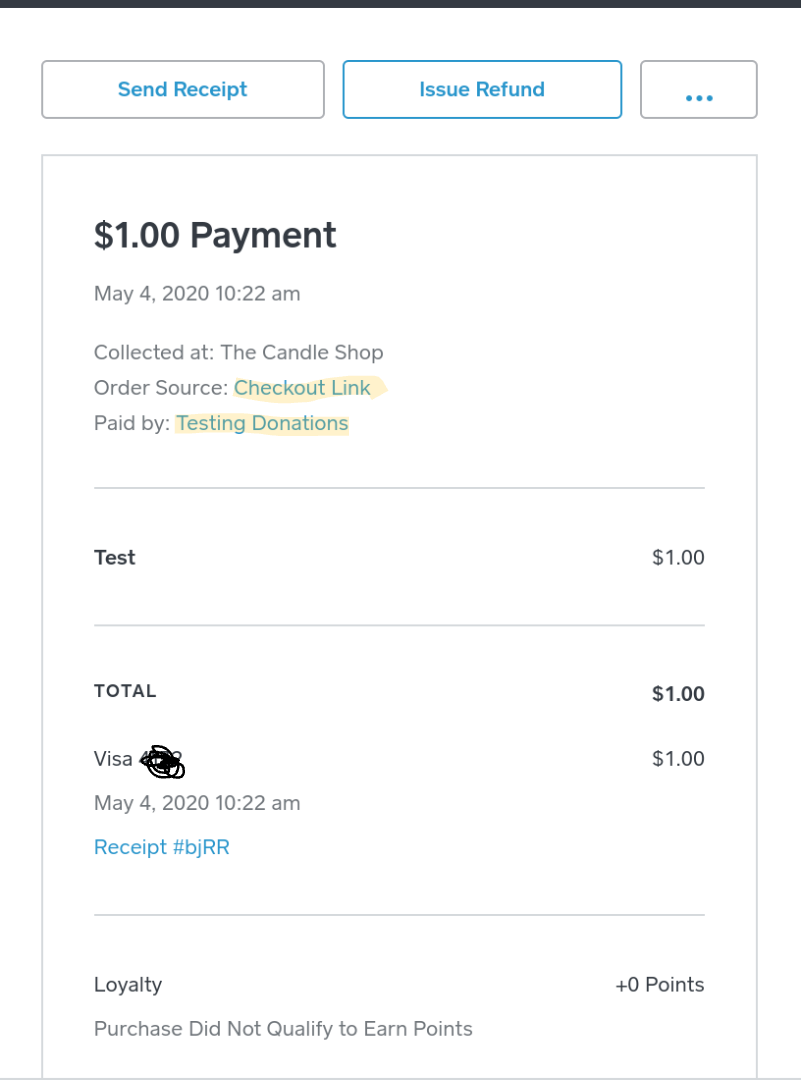
Task: Click the Loyalty section label
Action: click(128, 985)
